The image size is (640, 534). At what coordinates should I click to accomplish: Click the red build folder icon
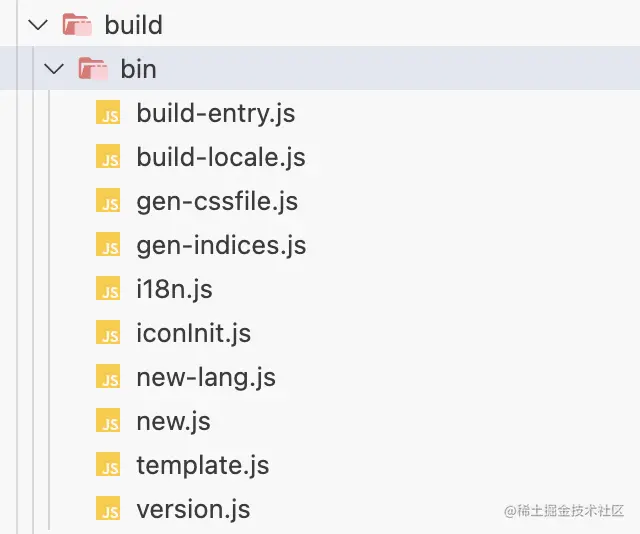click(76, 24)
